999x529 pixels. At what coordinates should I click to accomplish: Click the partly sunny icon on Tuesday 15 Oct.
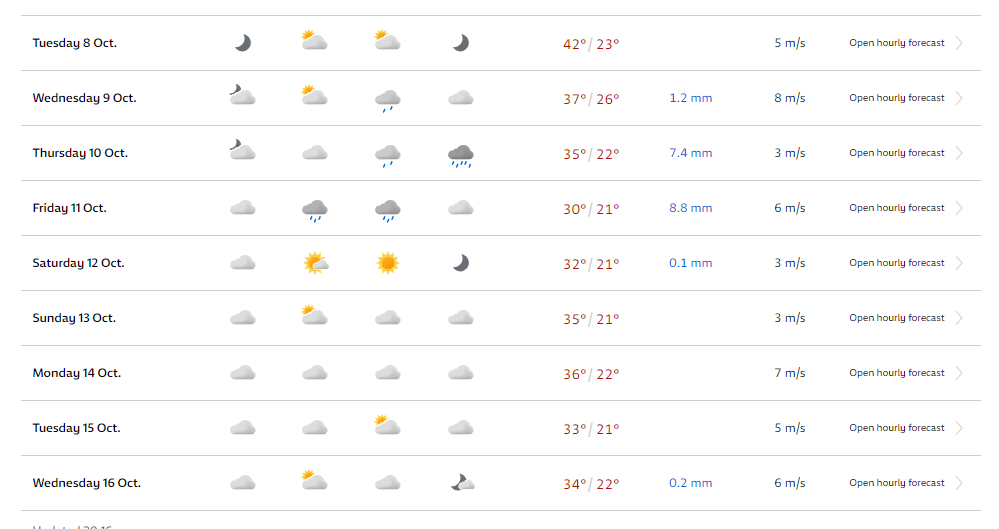click(x=387, y=424)
